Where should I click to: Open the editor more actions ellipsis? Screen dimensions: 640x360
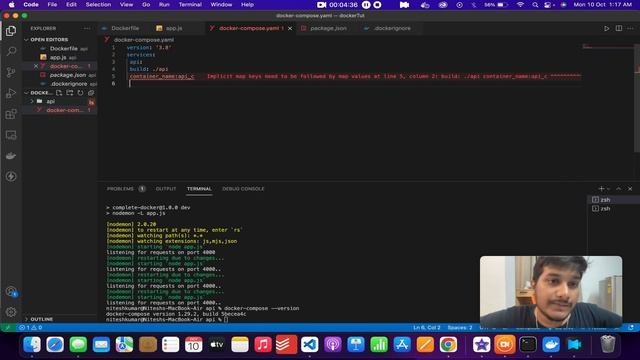(631, 28)
